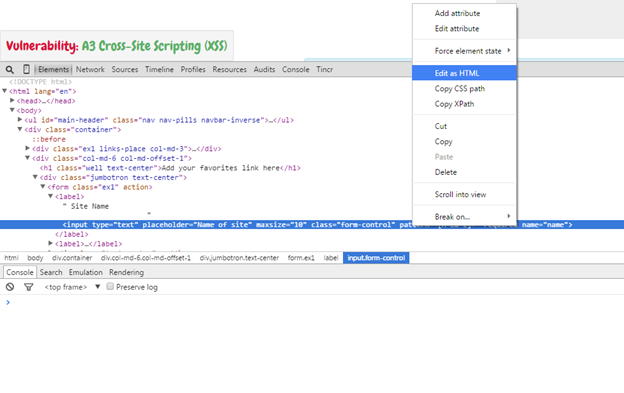The width and height of the screenshot is (624, 393).
Task: Select the ::before pseudo-element row
Action: point(49,139)
